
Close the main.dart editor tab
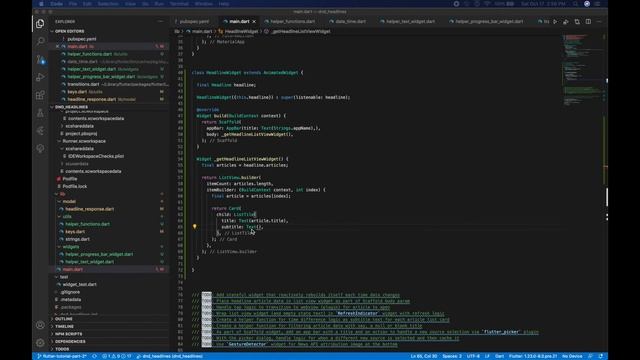click(254, 22)
